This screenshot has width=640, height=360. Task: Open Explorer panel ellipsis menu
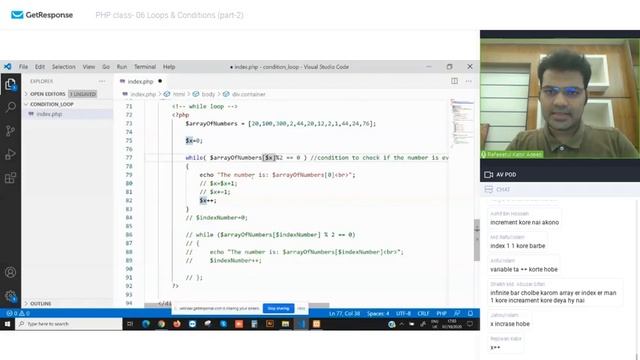tap(102, 81)
